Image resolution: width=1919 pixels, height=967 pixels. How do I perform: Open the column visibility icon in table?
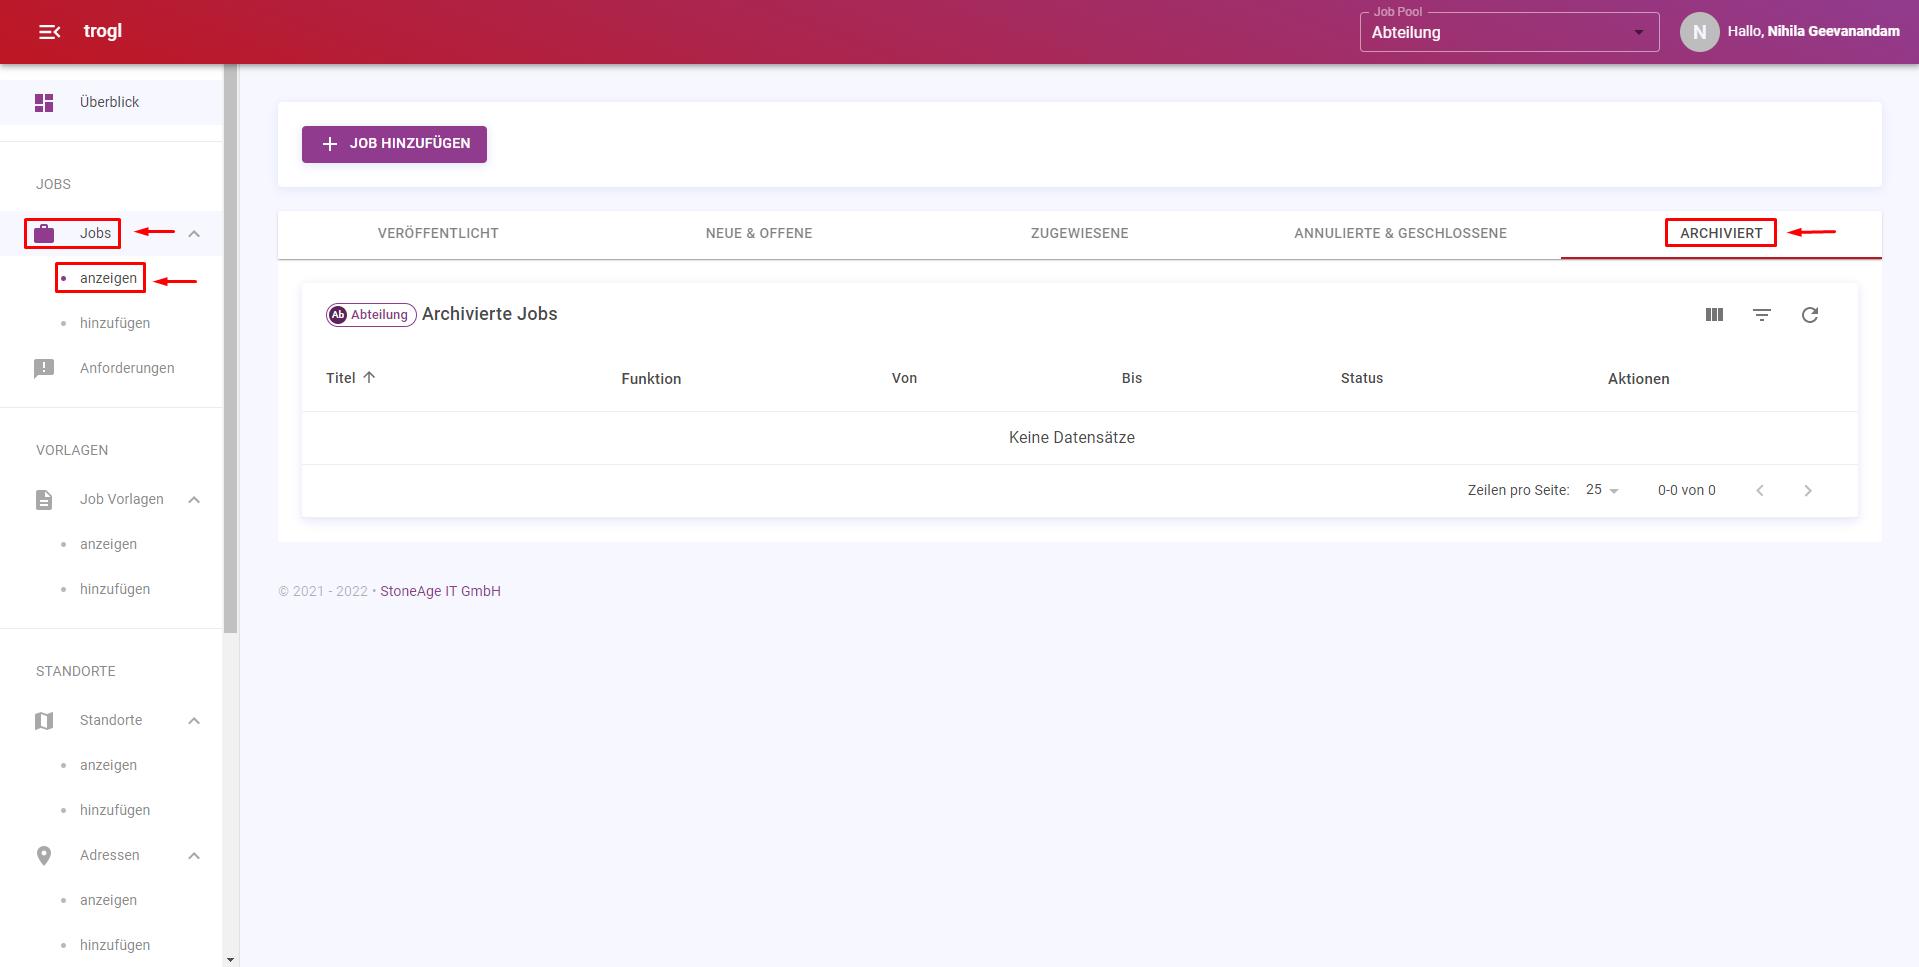click(x=1714, y=315)
